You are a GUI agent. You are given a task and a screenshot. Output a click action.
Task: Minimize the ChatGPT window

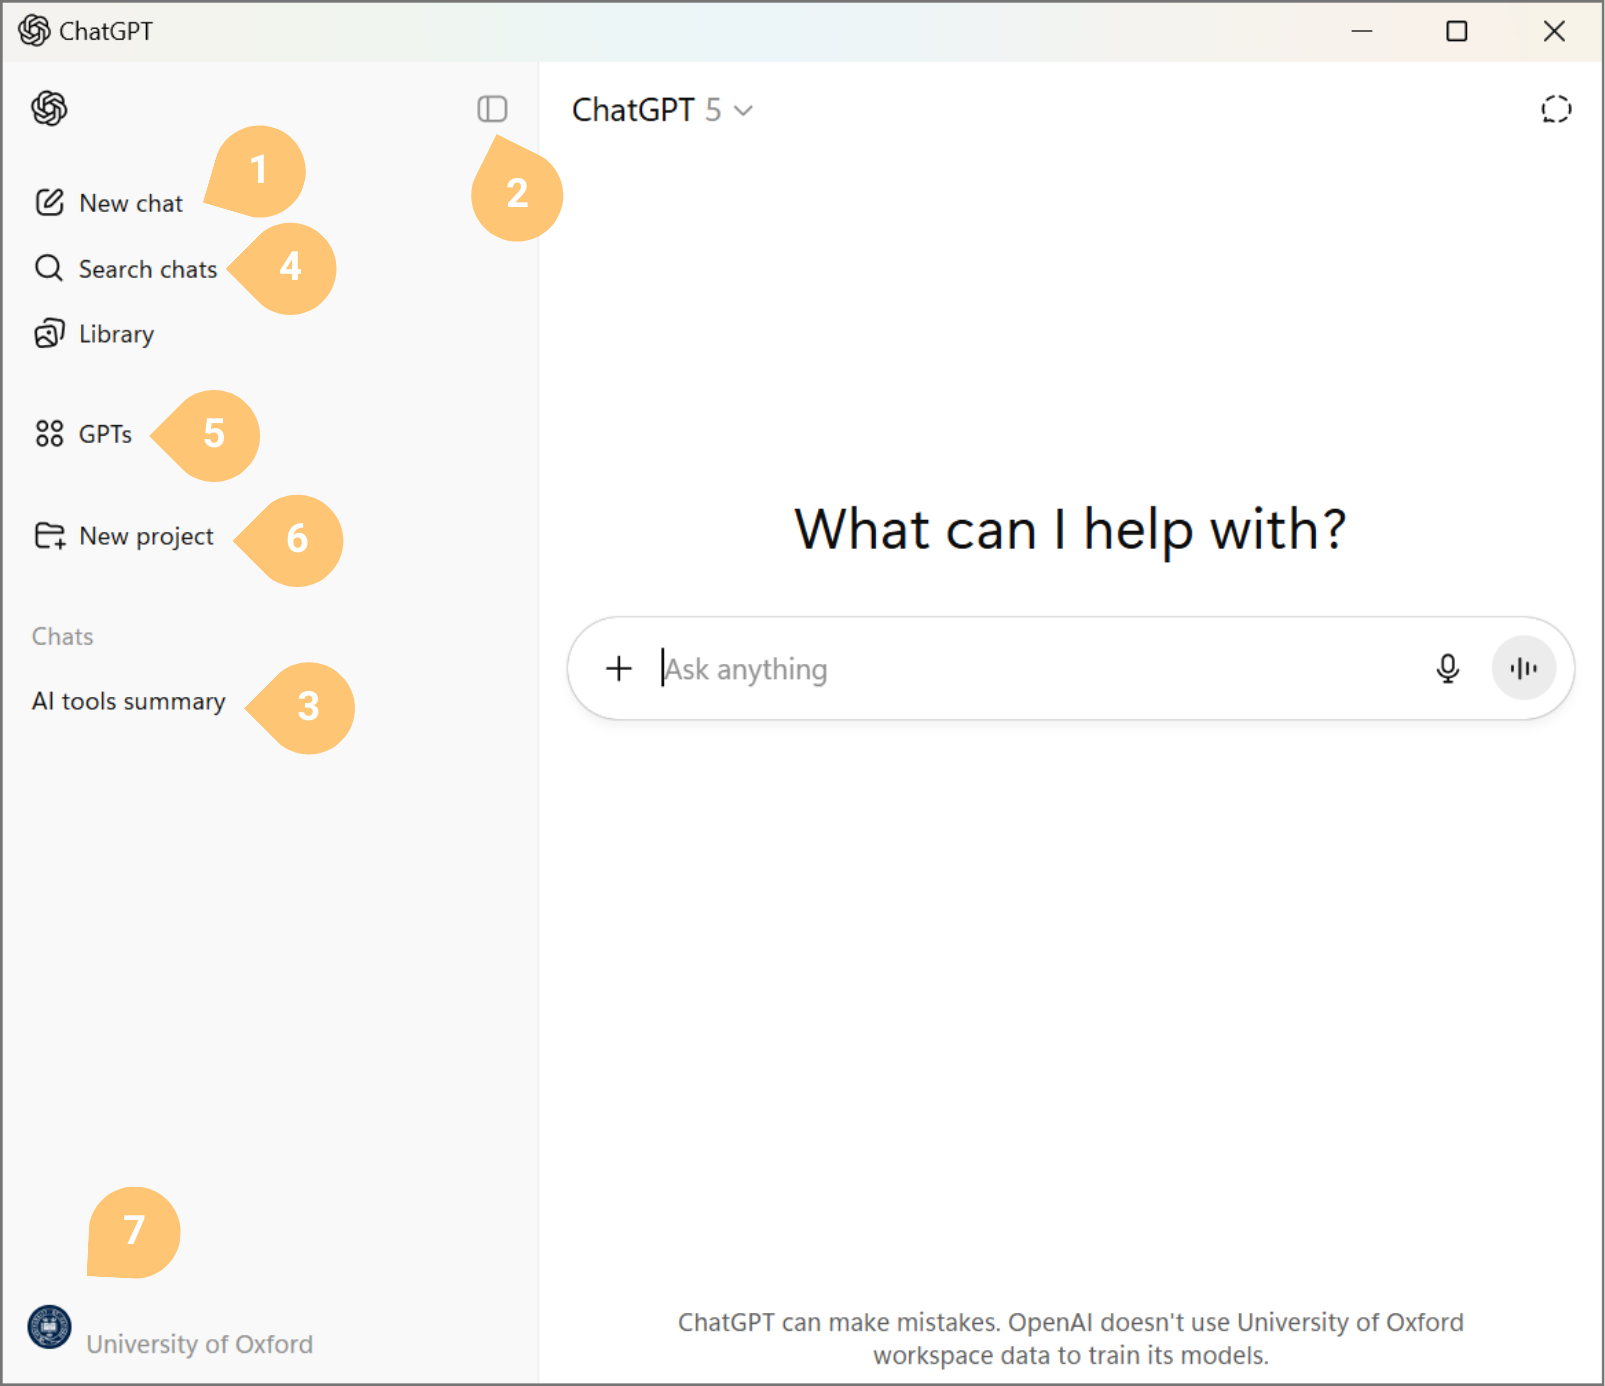tap(1361, 31)
